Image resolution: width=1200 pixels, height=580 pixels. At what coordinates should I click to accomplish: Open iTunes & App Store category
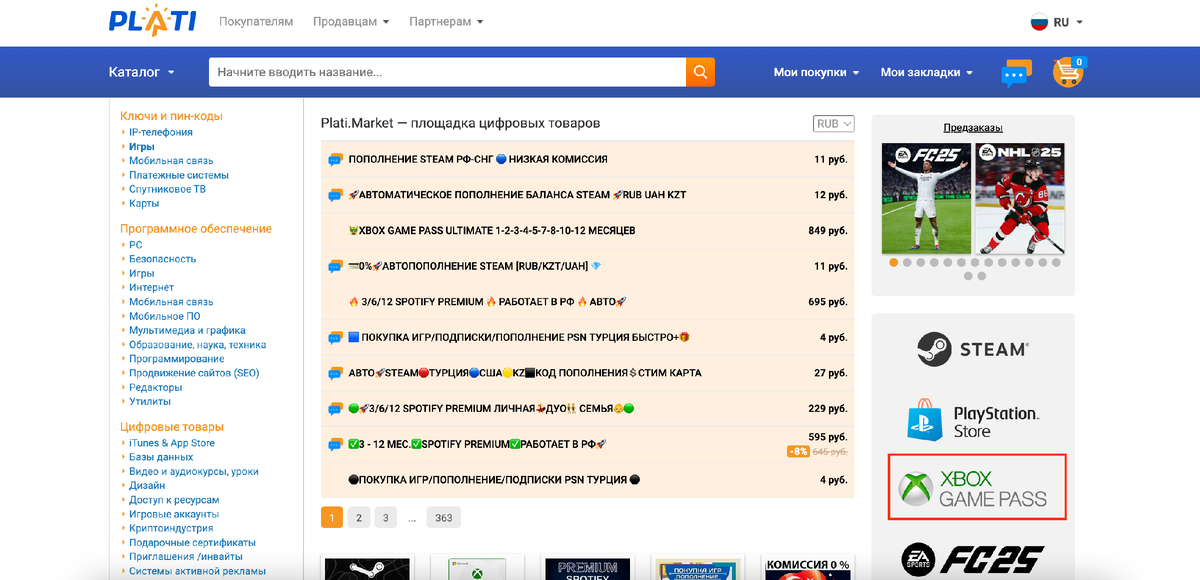tap(172, 443)
